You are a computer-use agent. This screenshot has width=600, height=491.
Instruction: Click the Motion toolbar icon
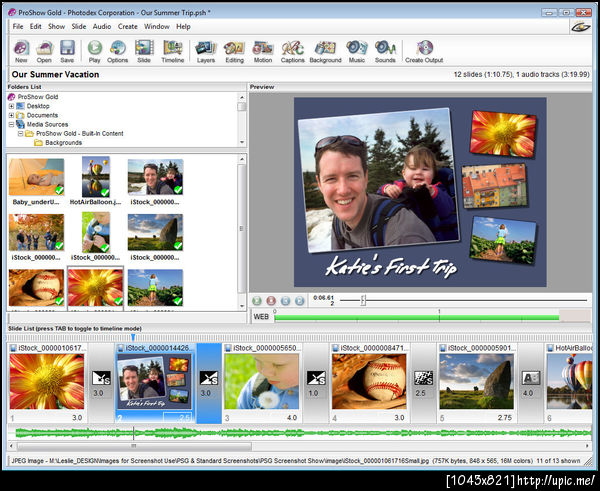[262, 48]
